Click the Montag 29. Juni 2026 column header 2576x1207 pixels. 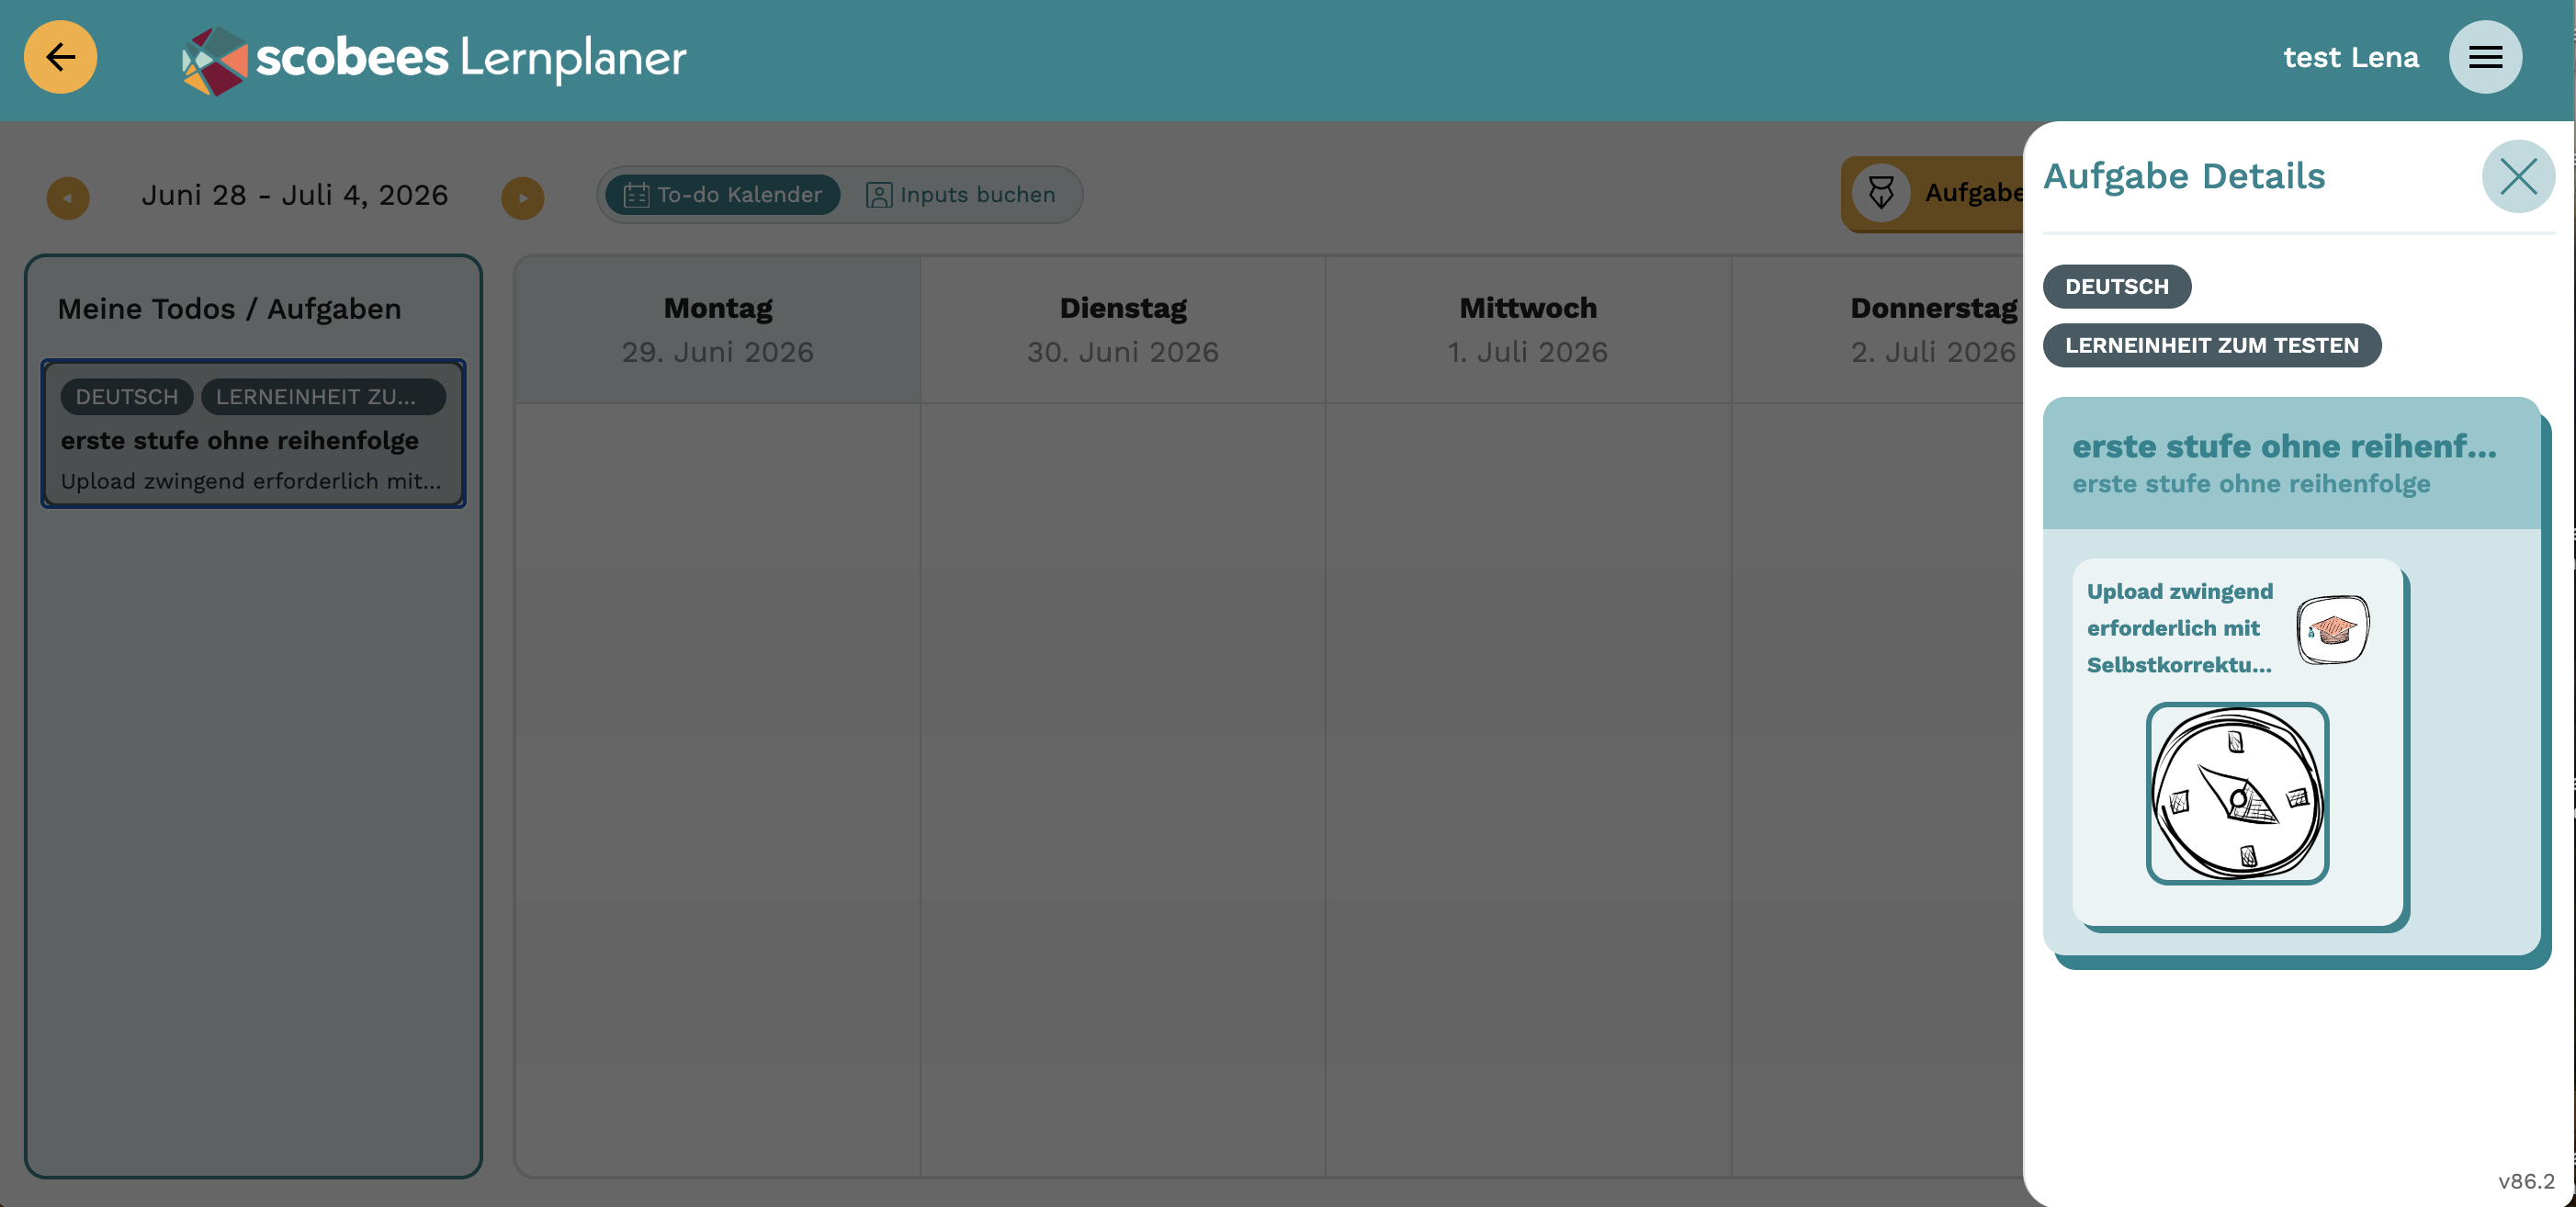click(717, 329)
